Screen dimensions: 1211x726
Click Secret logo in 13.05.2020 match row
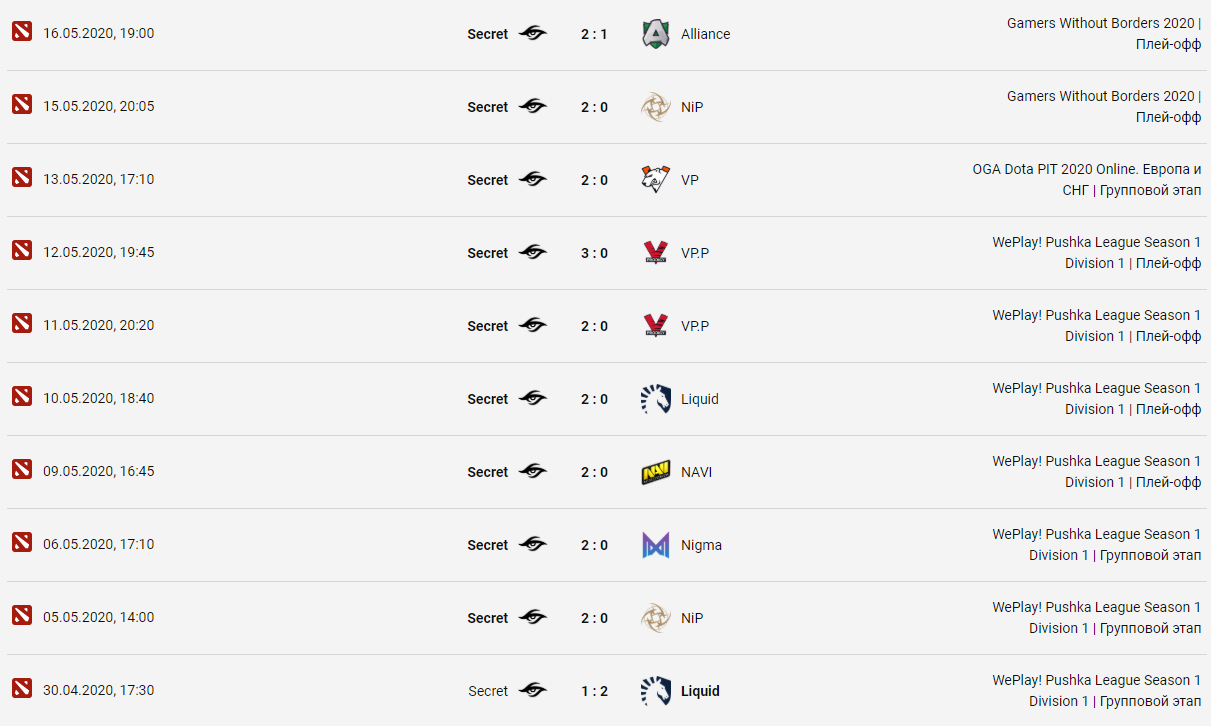[x=533, y=179]
